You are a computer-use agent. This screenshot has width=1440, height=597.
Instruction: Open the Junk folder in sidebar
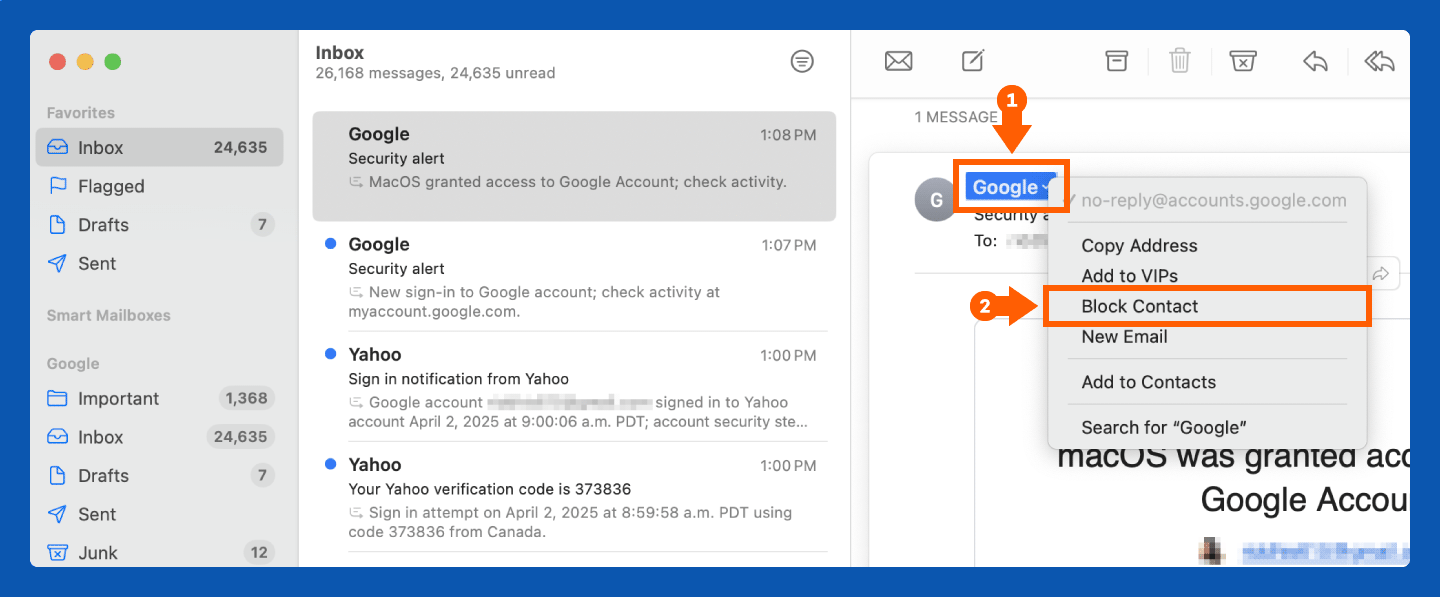[98, 552]
